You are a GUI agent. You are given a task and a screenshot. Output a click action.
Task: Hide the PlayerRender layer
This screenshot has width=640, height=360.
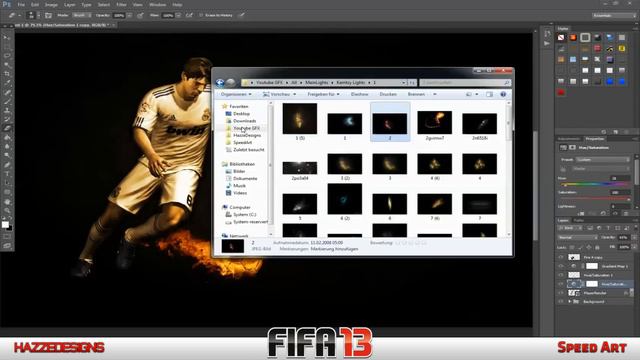click(x=560, y=293)
